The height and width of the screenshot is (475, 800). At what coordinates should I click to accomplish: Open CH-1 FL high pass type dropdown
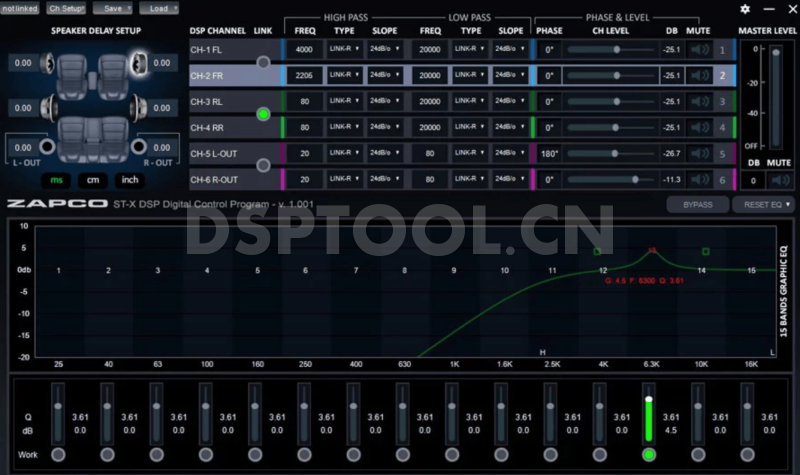tap(344, 49)
